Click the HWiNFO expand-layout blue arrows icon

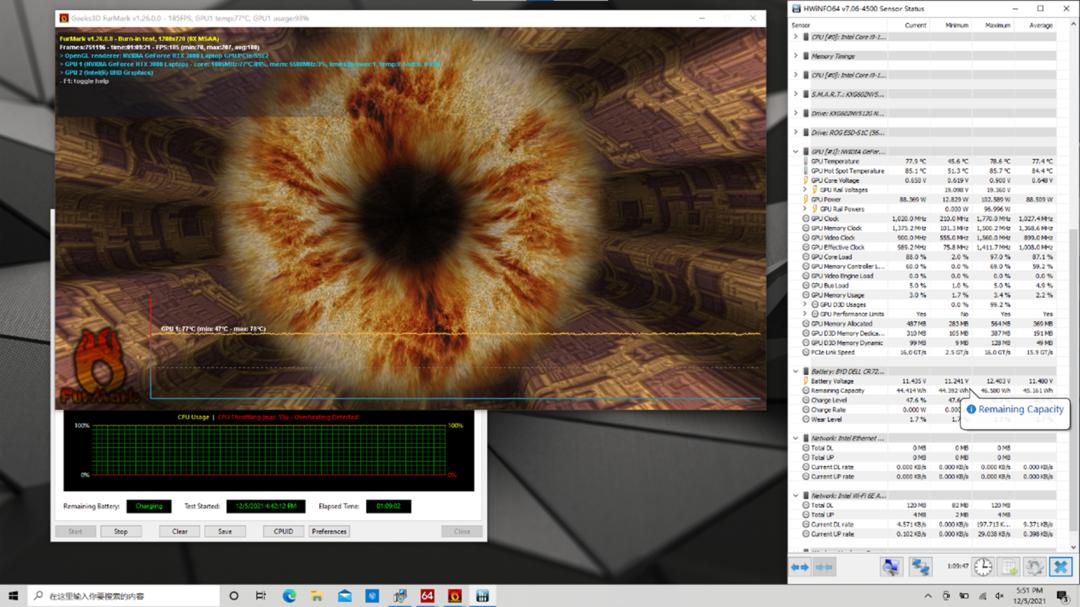(x=800, y=567)
